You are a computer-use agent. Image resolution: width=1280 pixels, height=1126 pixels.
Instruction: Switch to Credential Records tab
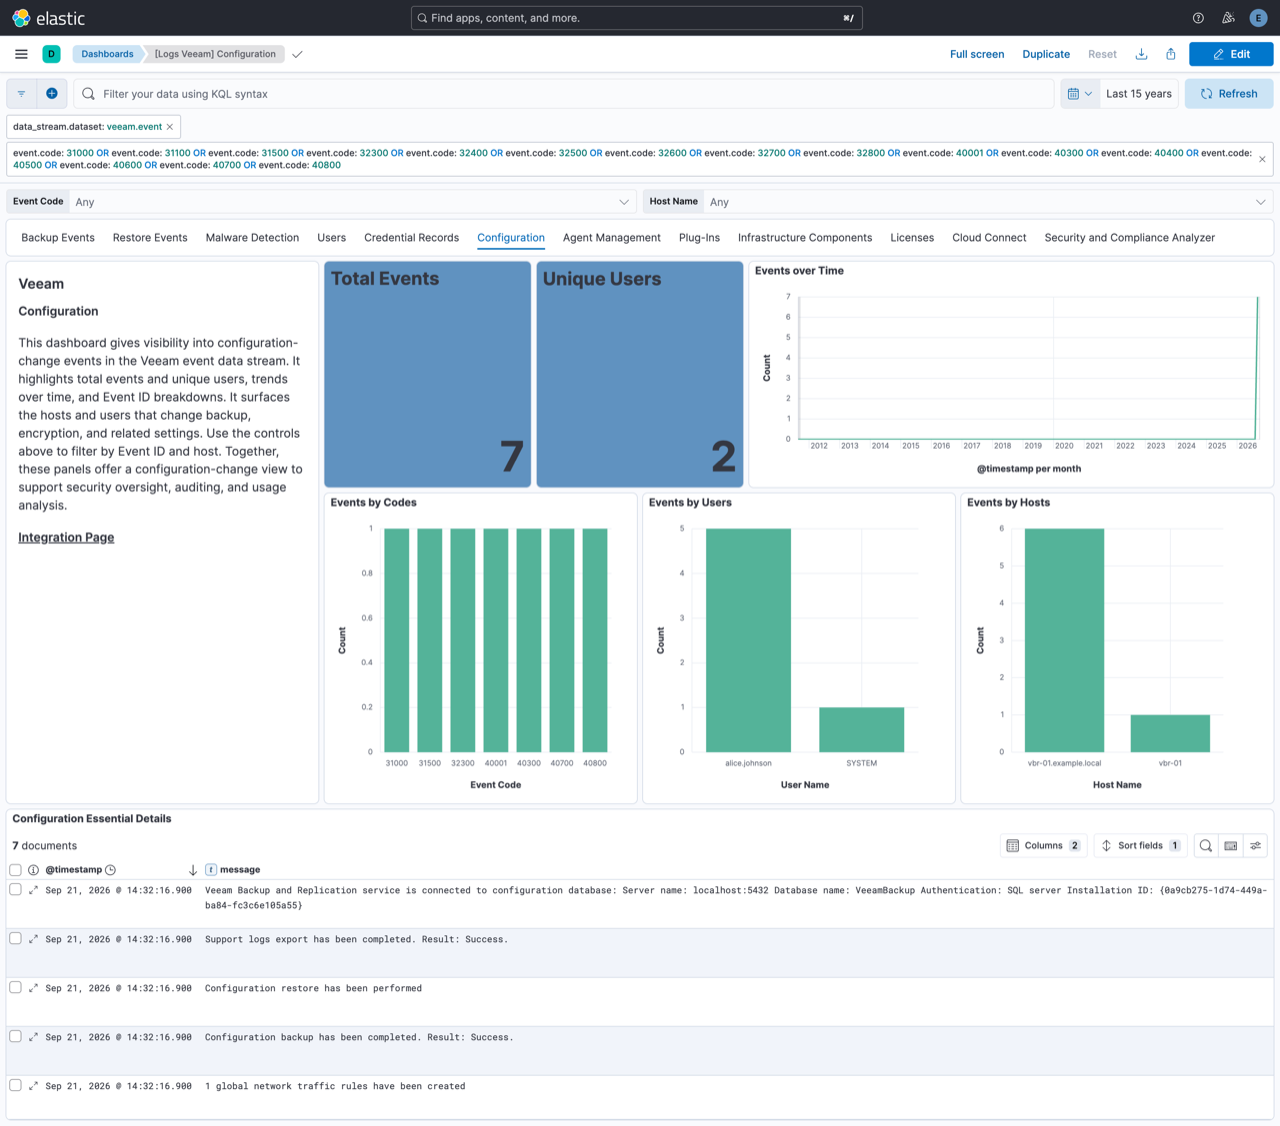[x=411, y=238]
